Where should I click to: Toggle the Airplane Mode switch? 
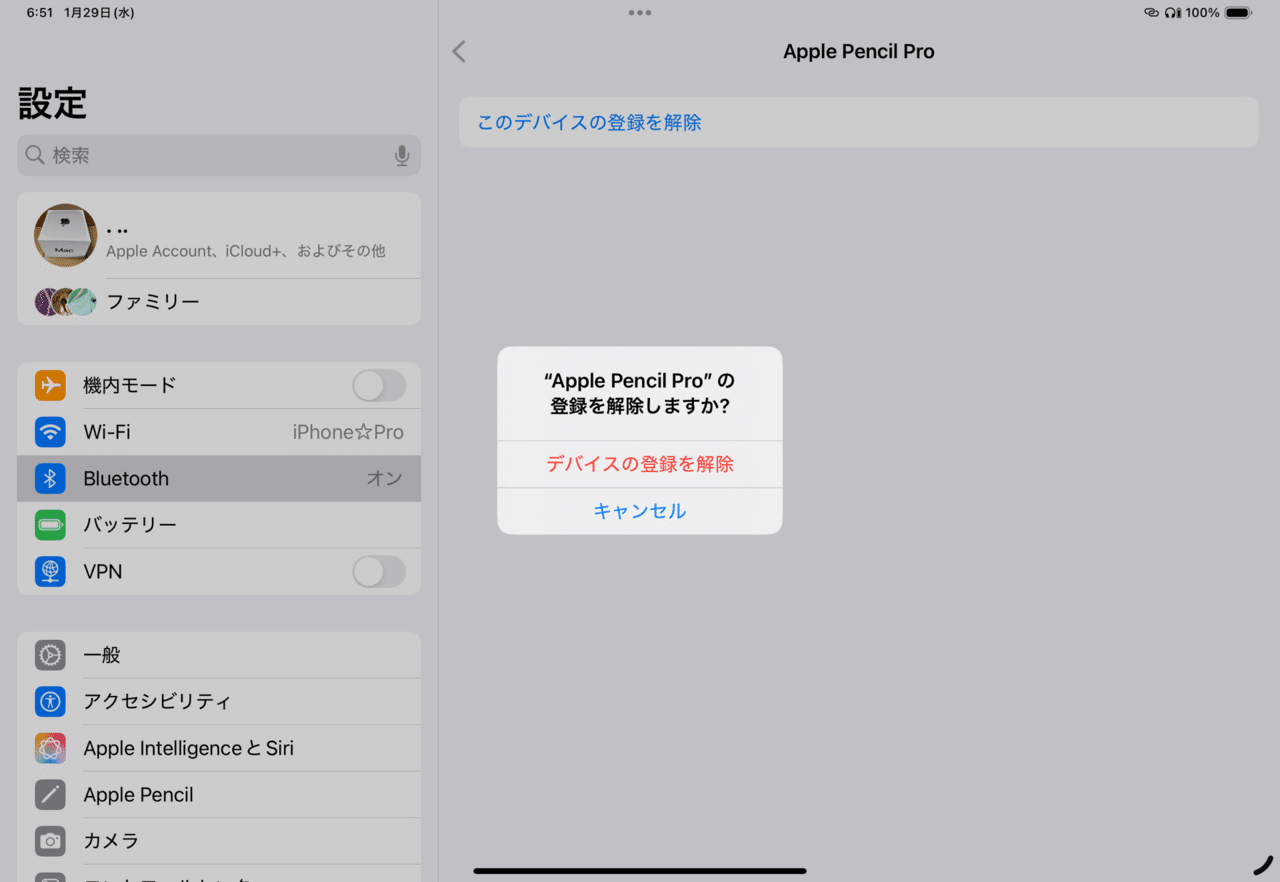379,385
